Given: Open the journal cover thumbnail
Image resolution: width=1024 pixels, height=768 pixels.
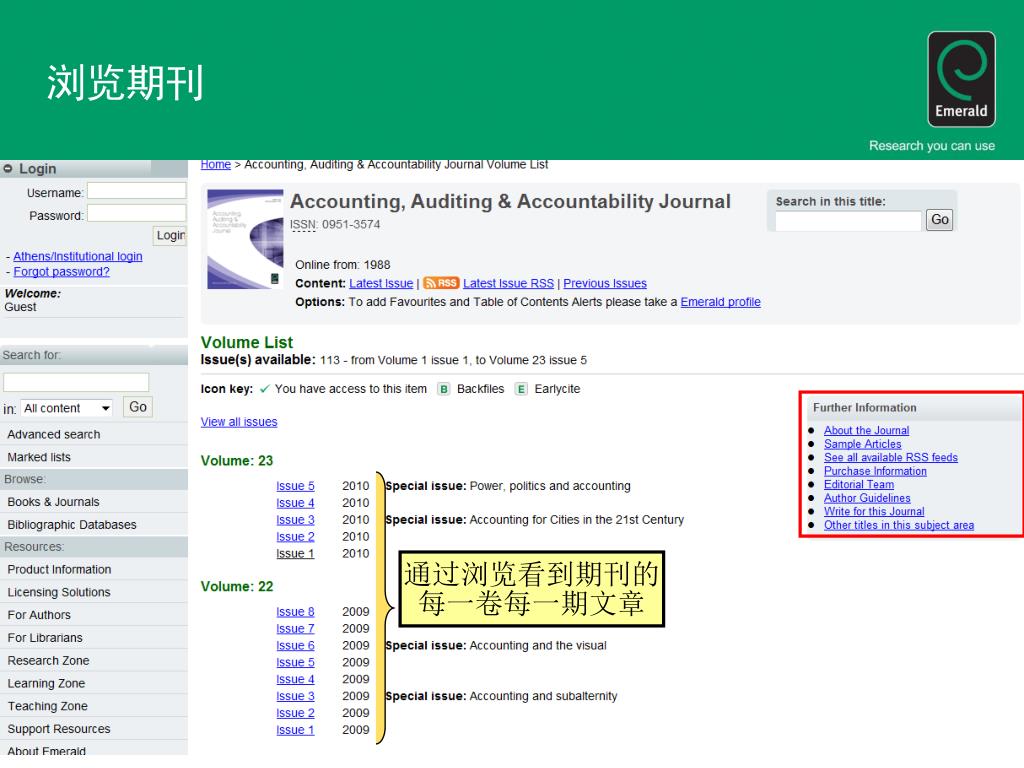Looking at the screenshot, I should click(245, 239).
